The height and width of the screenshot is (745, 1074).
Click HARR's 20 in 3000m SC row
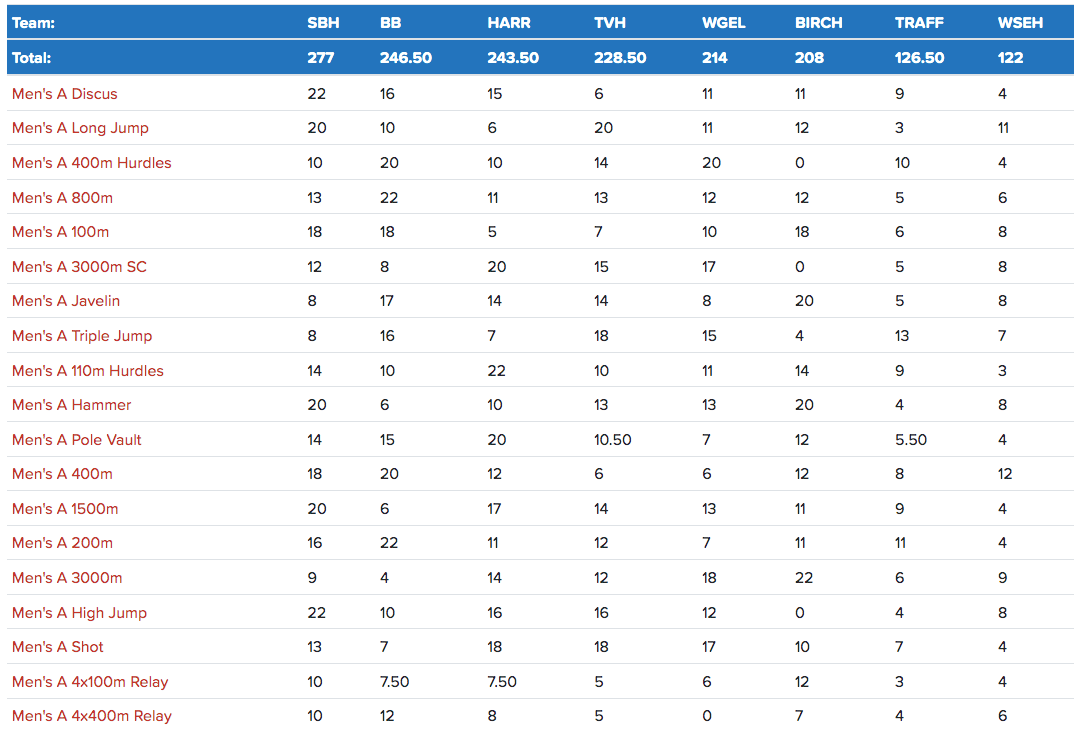click(497, 267)
